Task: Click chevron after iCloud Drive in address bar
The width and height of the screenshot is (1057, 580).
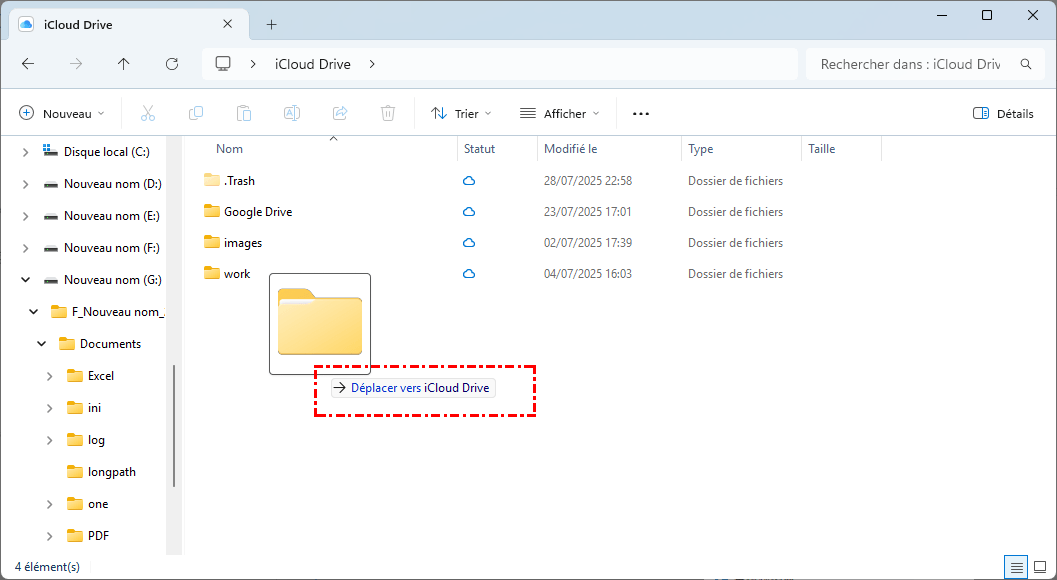Action: tap(372, 64)
